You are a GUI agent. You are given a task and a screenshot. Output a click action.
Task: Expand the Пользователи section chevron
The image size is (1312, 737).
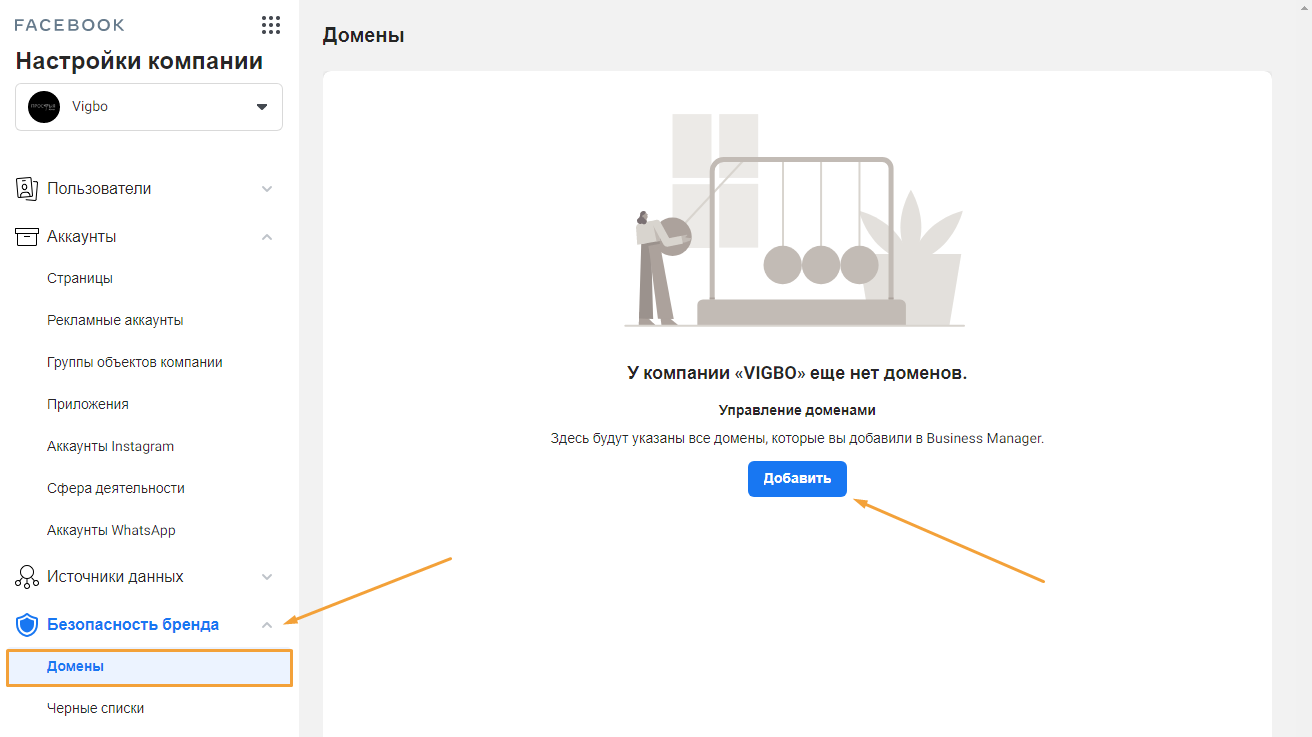tap(267, 189)
